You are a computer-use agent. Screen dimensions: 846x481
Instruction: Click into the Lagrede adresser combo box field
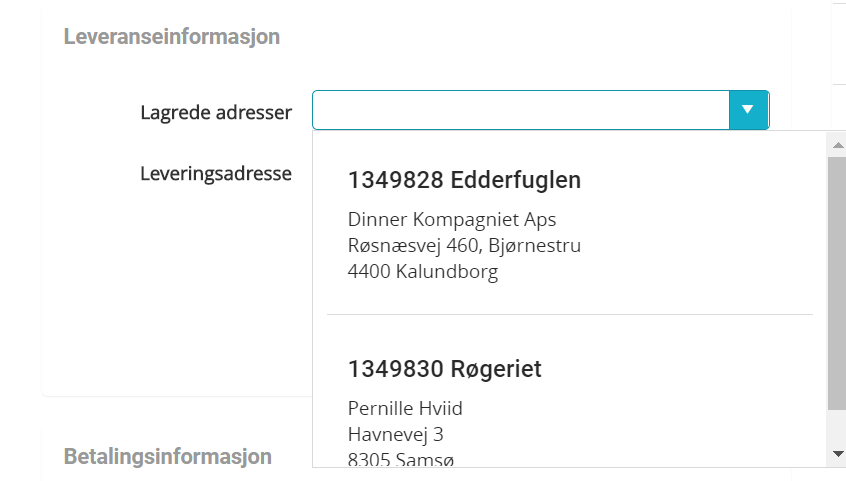coord(520,110)
